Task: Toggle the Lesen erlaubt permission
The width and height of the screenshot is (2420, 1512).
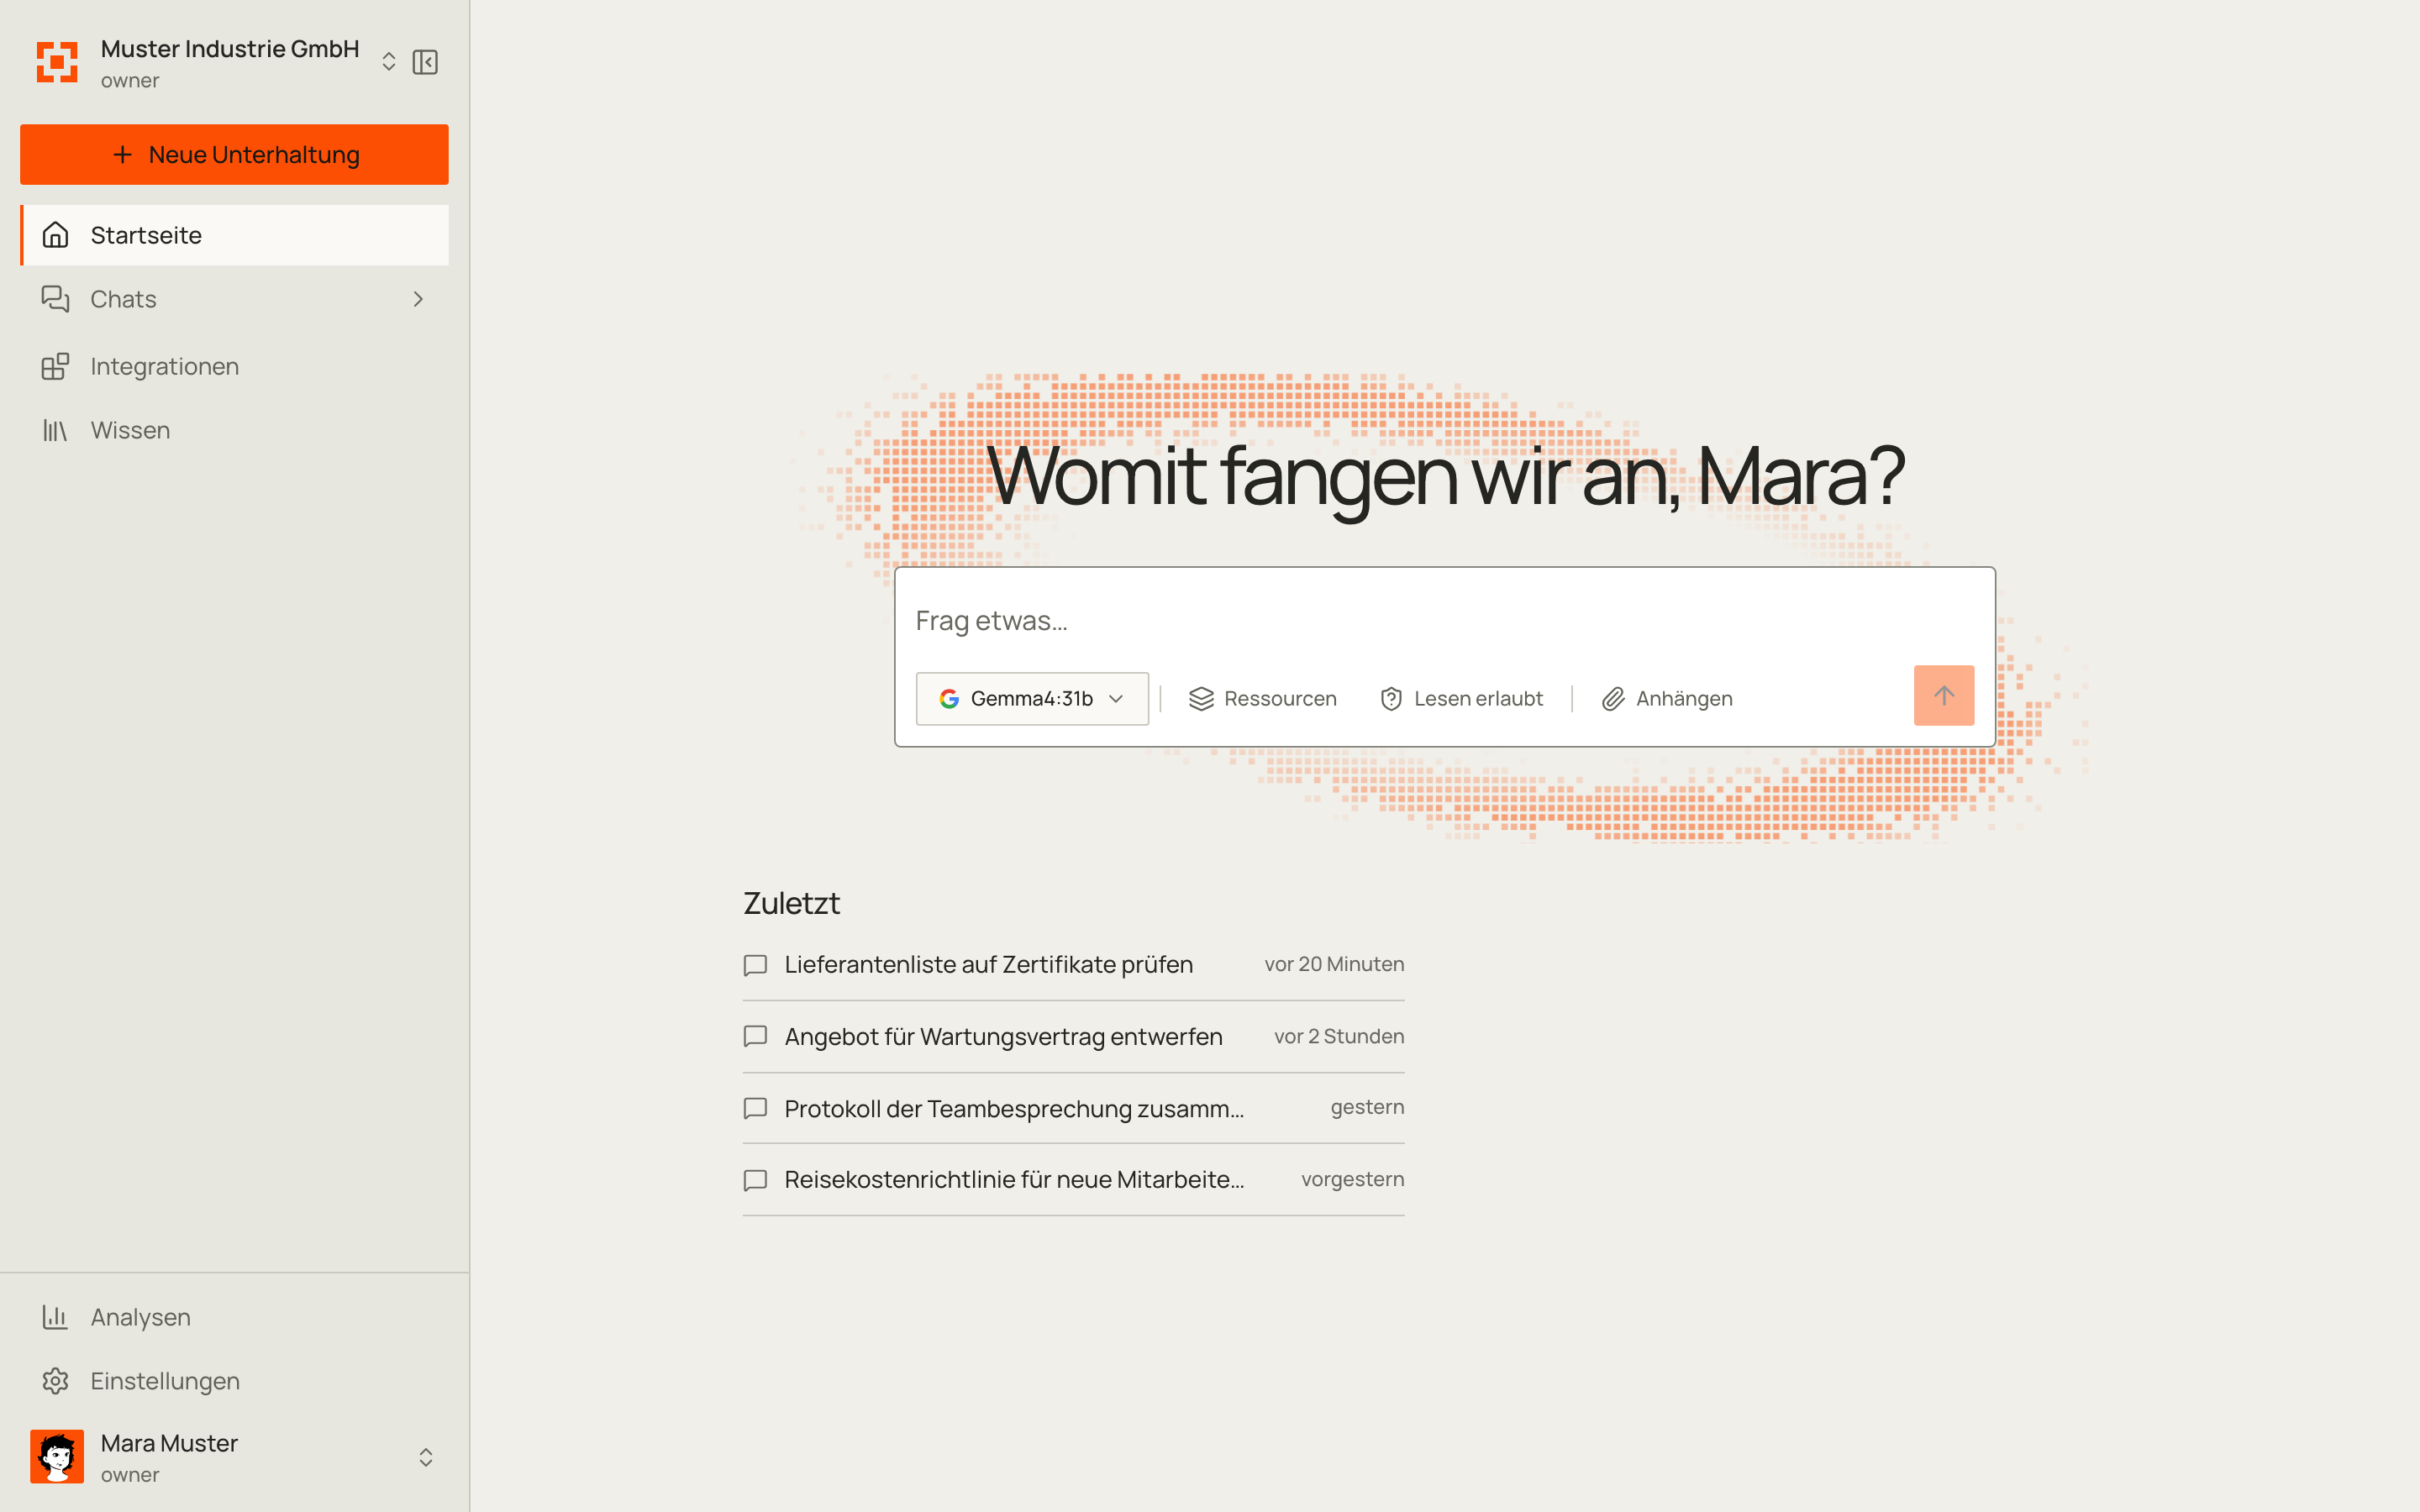Action: (1461, 699)
